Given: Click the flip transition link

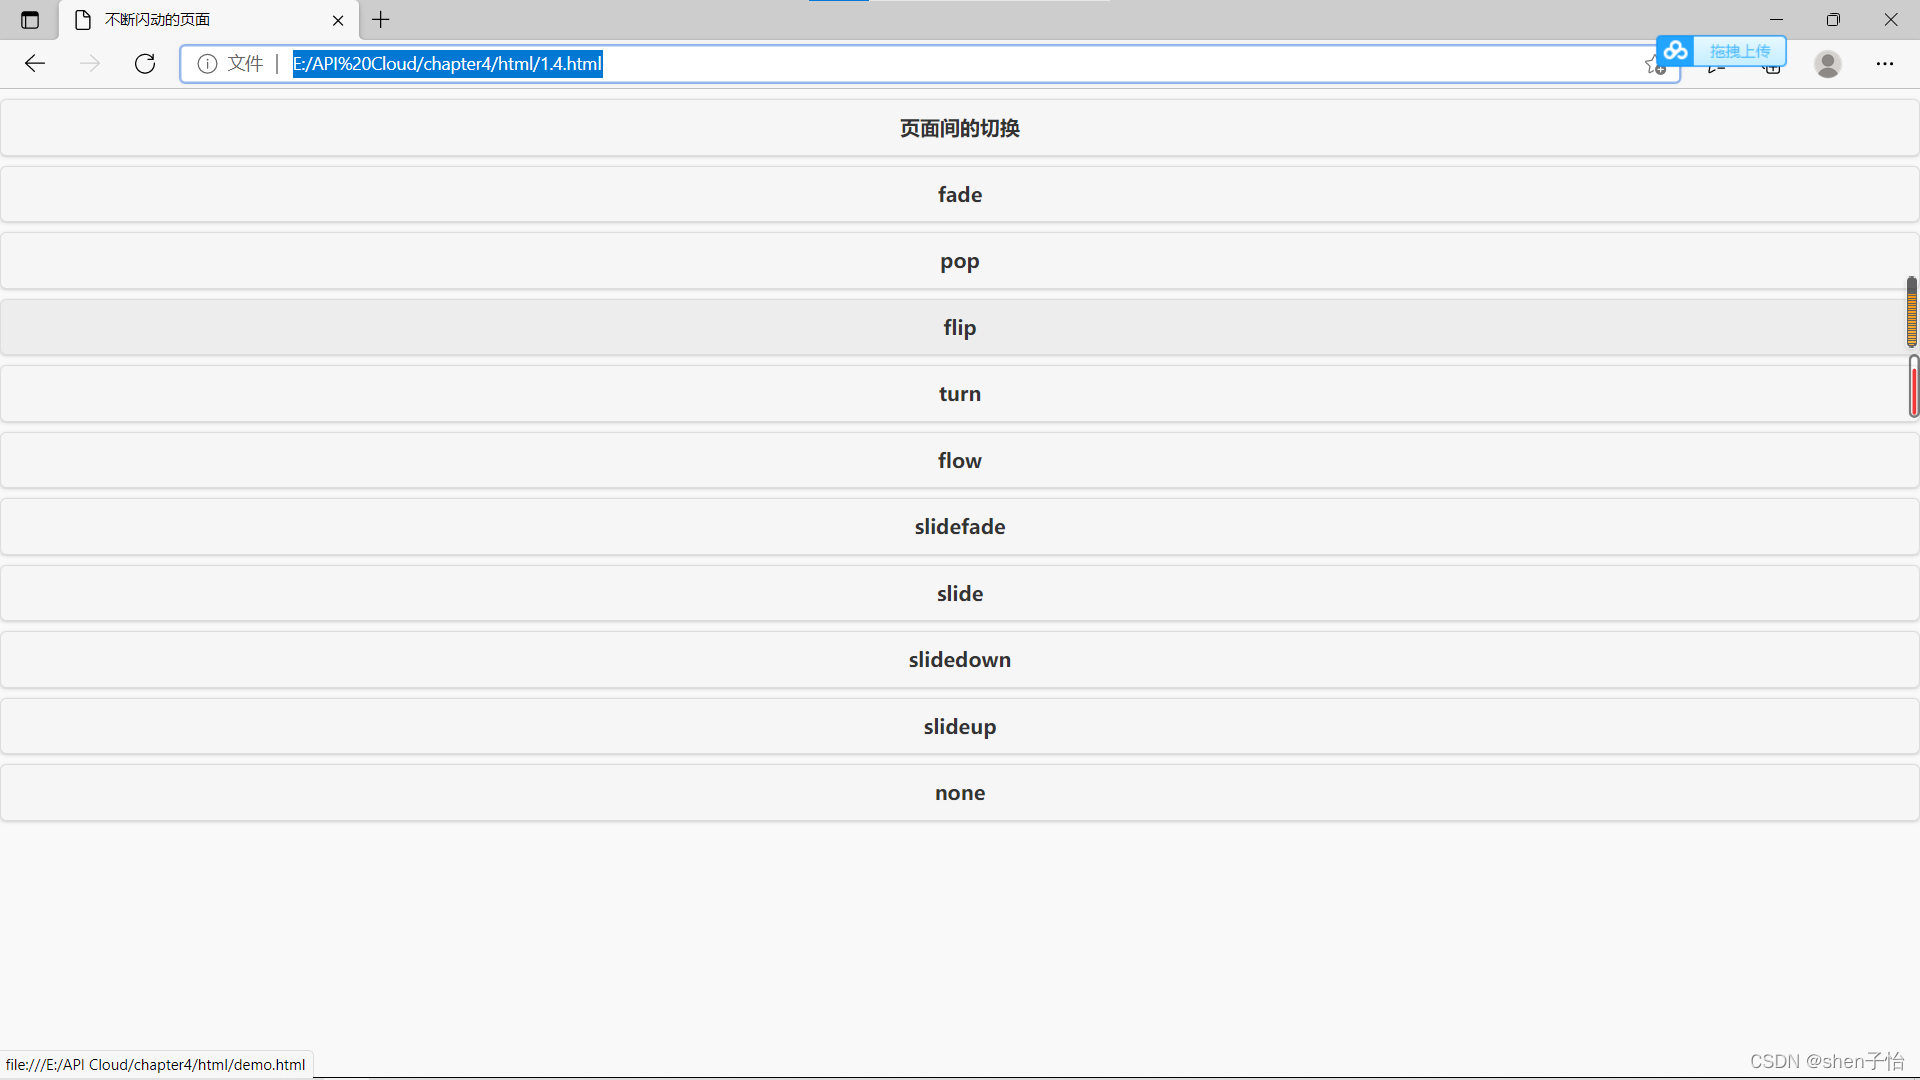Looking at the screenshot, I should pyautogui.click(x=960, y=328).
